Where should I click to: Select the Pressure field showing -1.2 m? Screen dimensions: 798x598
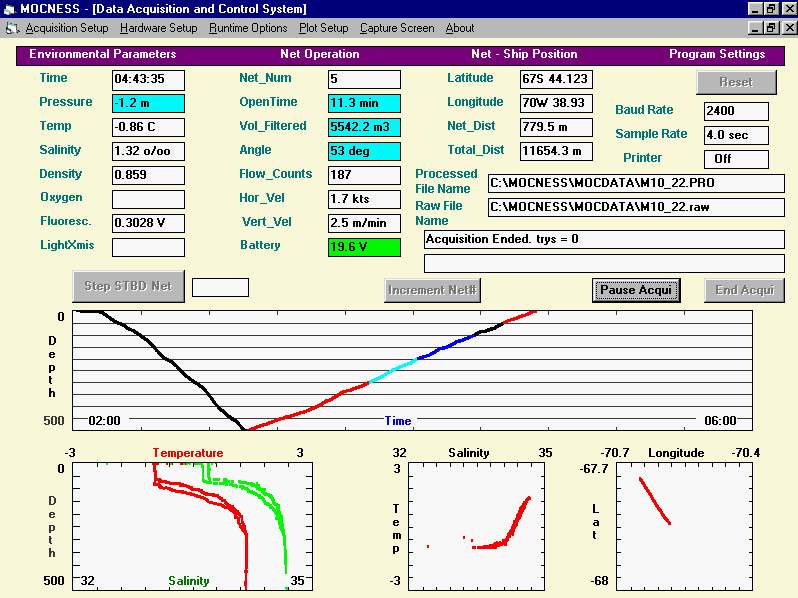(148, 103)
